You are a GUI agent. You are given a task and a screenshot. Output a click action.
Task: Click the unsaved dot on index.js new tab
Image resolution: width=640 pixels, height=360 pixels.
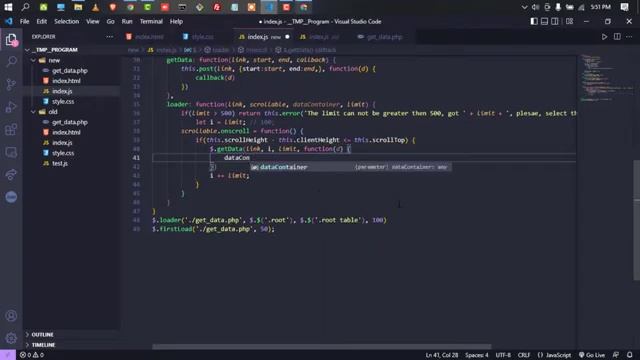pyautogui.click(x=287, y=37)
